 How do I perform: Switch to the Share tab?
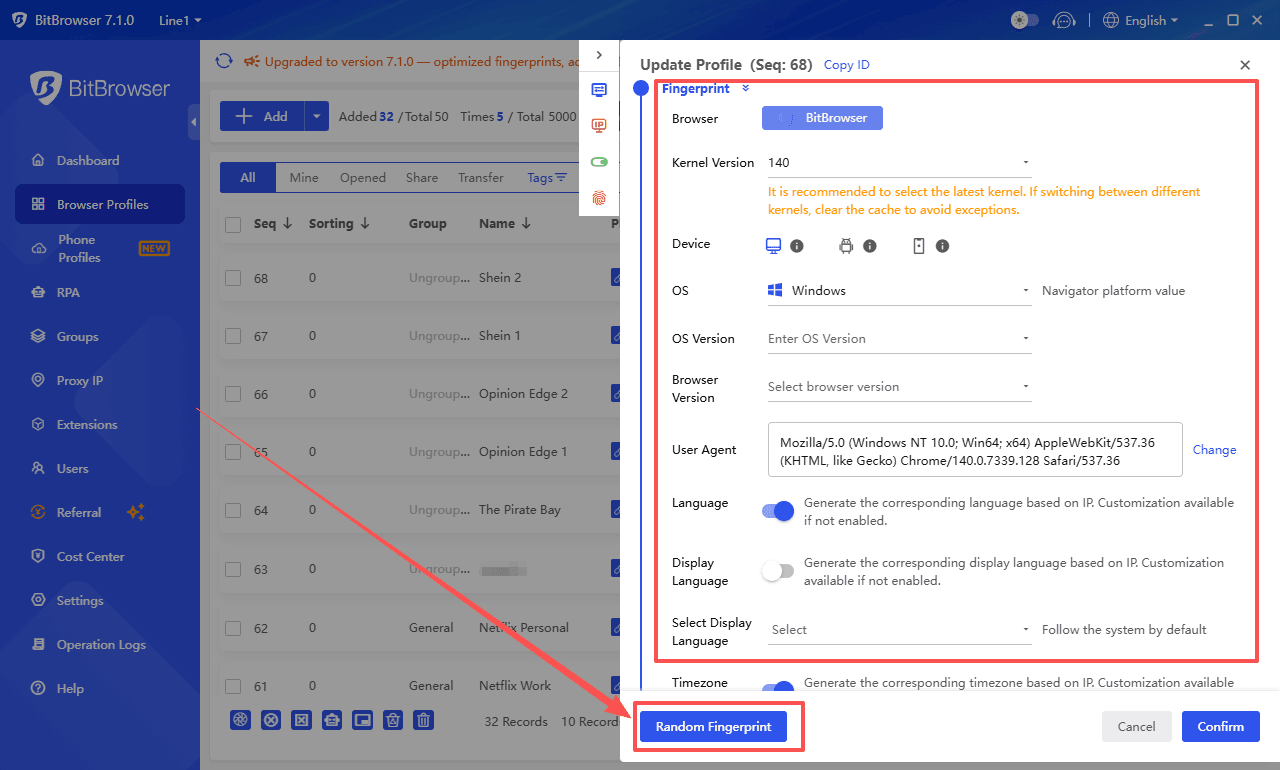[x=422, y=178]
